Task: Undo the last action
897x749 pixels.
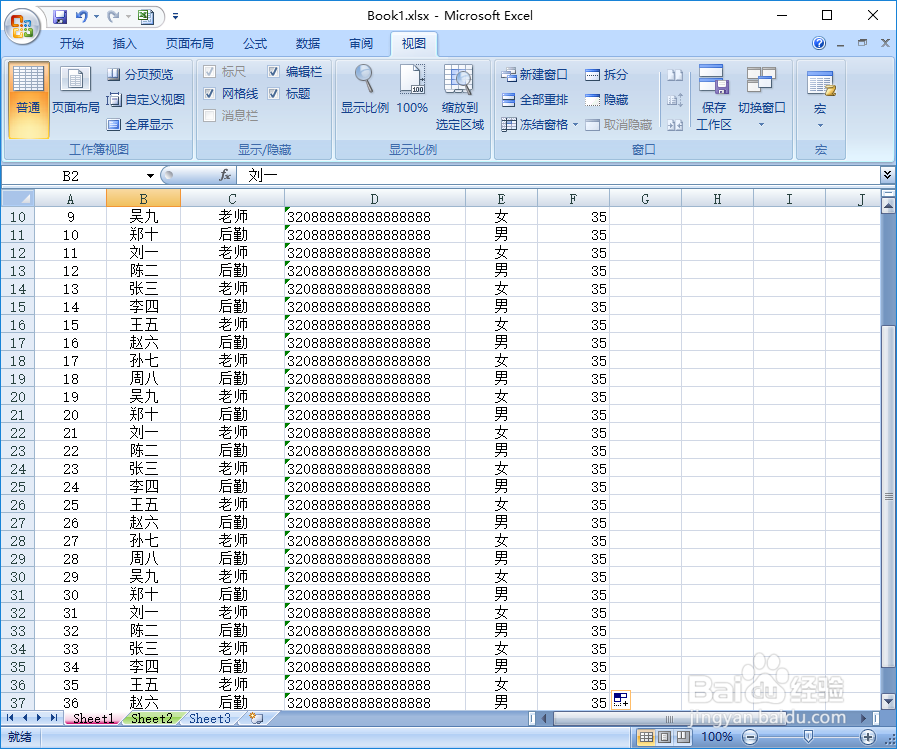Action: [81, 17]
